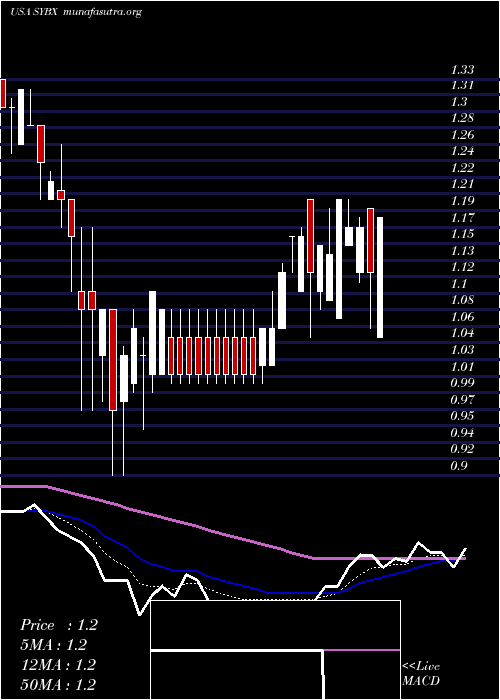Click the first red candlestick near 1.33
The height and width of the screenshot is (700, 500).
coord(3,93)
